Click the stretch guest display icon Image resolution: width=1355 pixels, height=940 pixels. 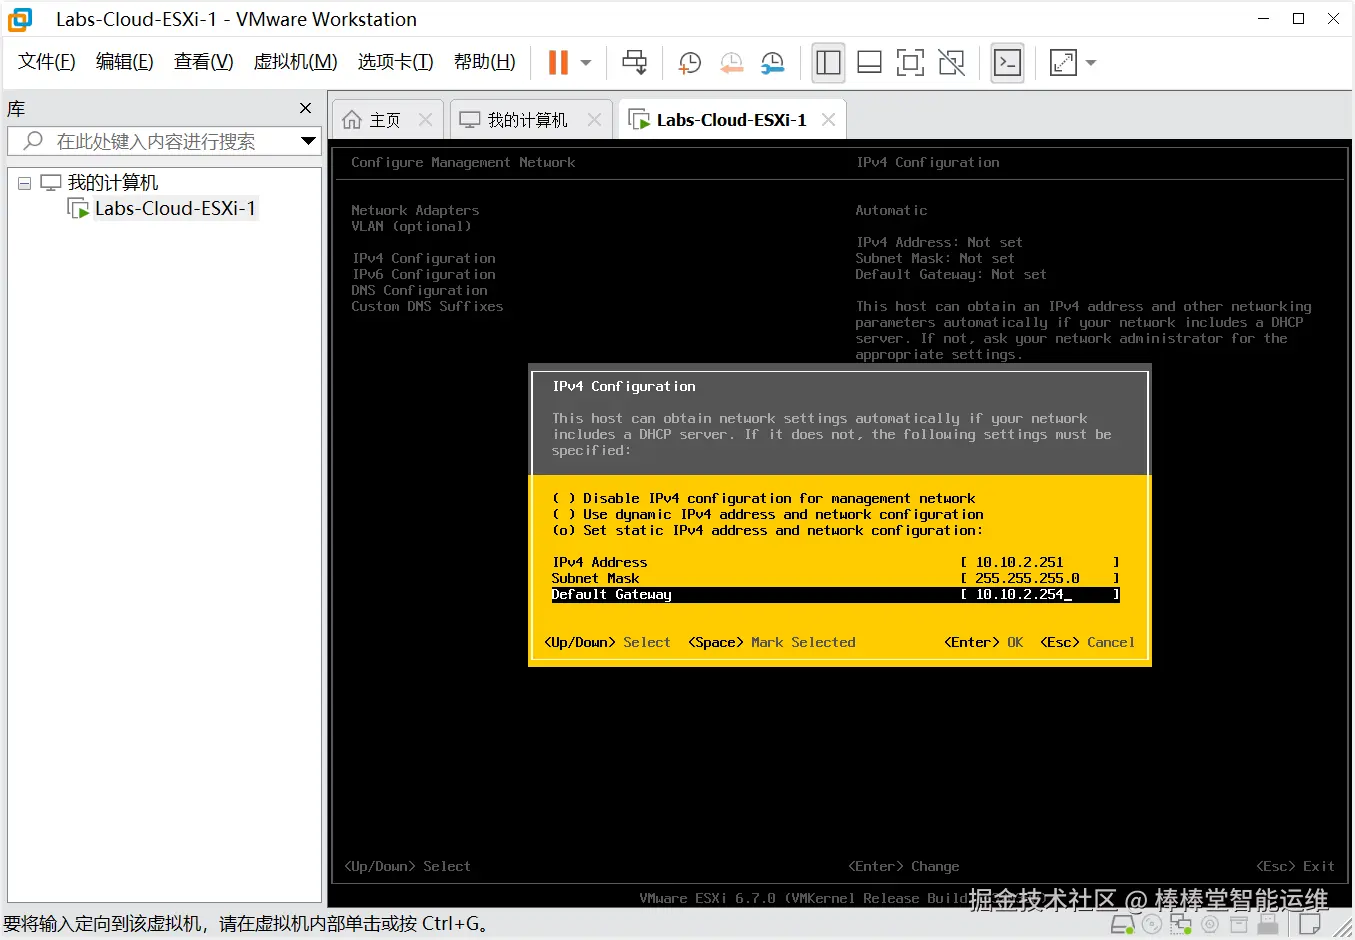(x=1063, y=62)
